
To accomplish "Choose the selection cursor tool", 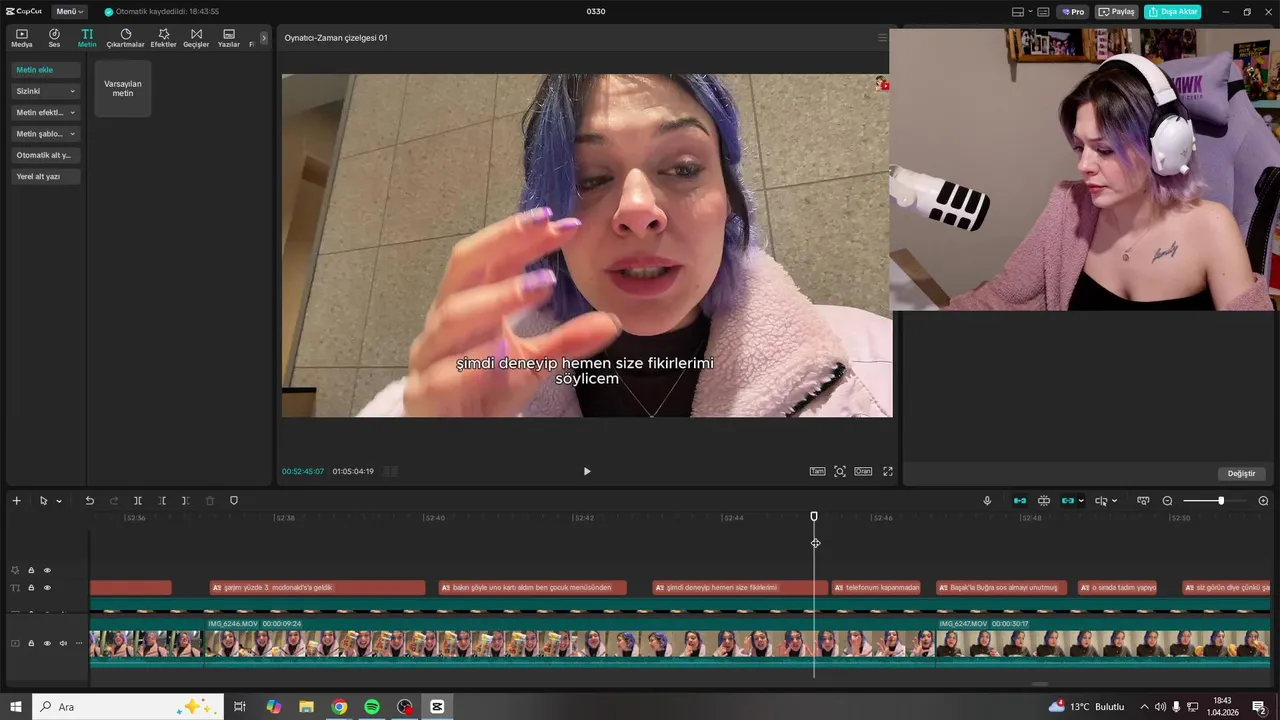I will click(43, 501).
